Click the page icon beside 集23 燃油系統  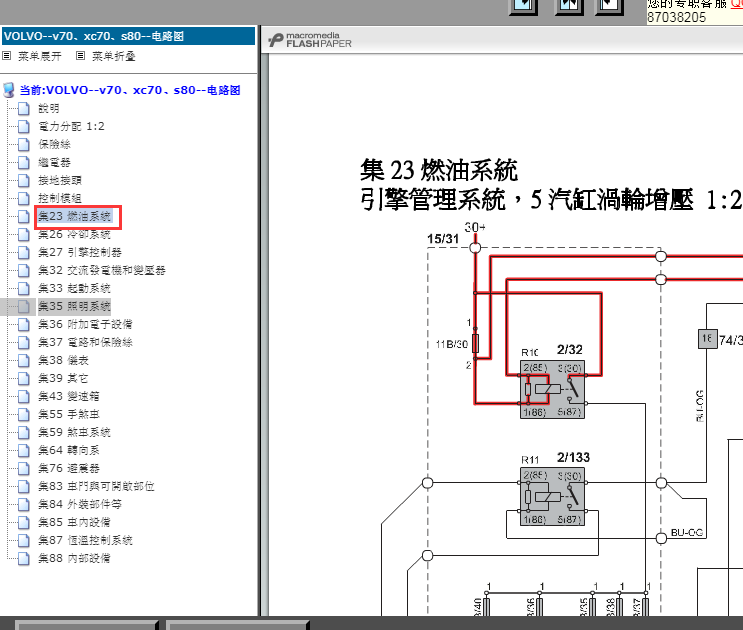(24, 216)
